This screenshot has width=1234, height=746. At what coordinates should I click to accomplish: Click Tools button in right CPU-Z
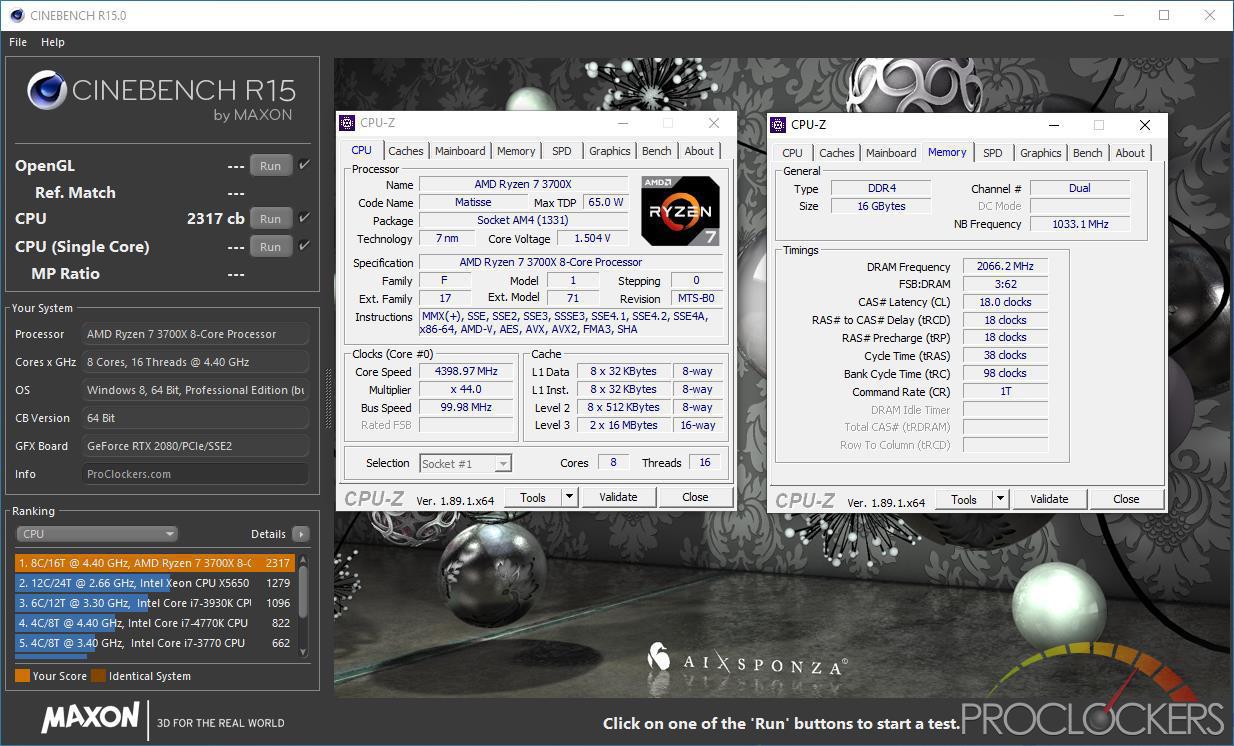[x=964, y=499]
